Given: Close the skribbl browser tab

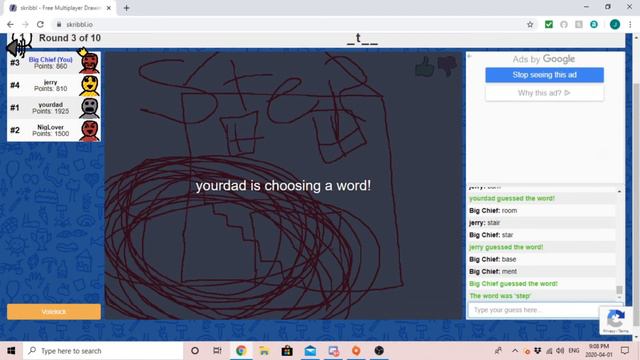Looking at the screenshot, I should tap(109, 8).
